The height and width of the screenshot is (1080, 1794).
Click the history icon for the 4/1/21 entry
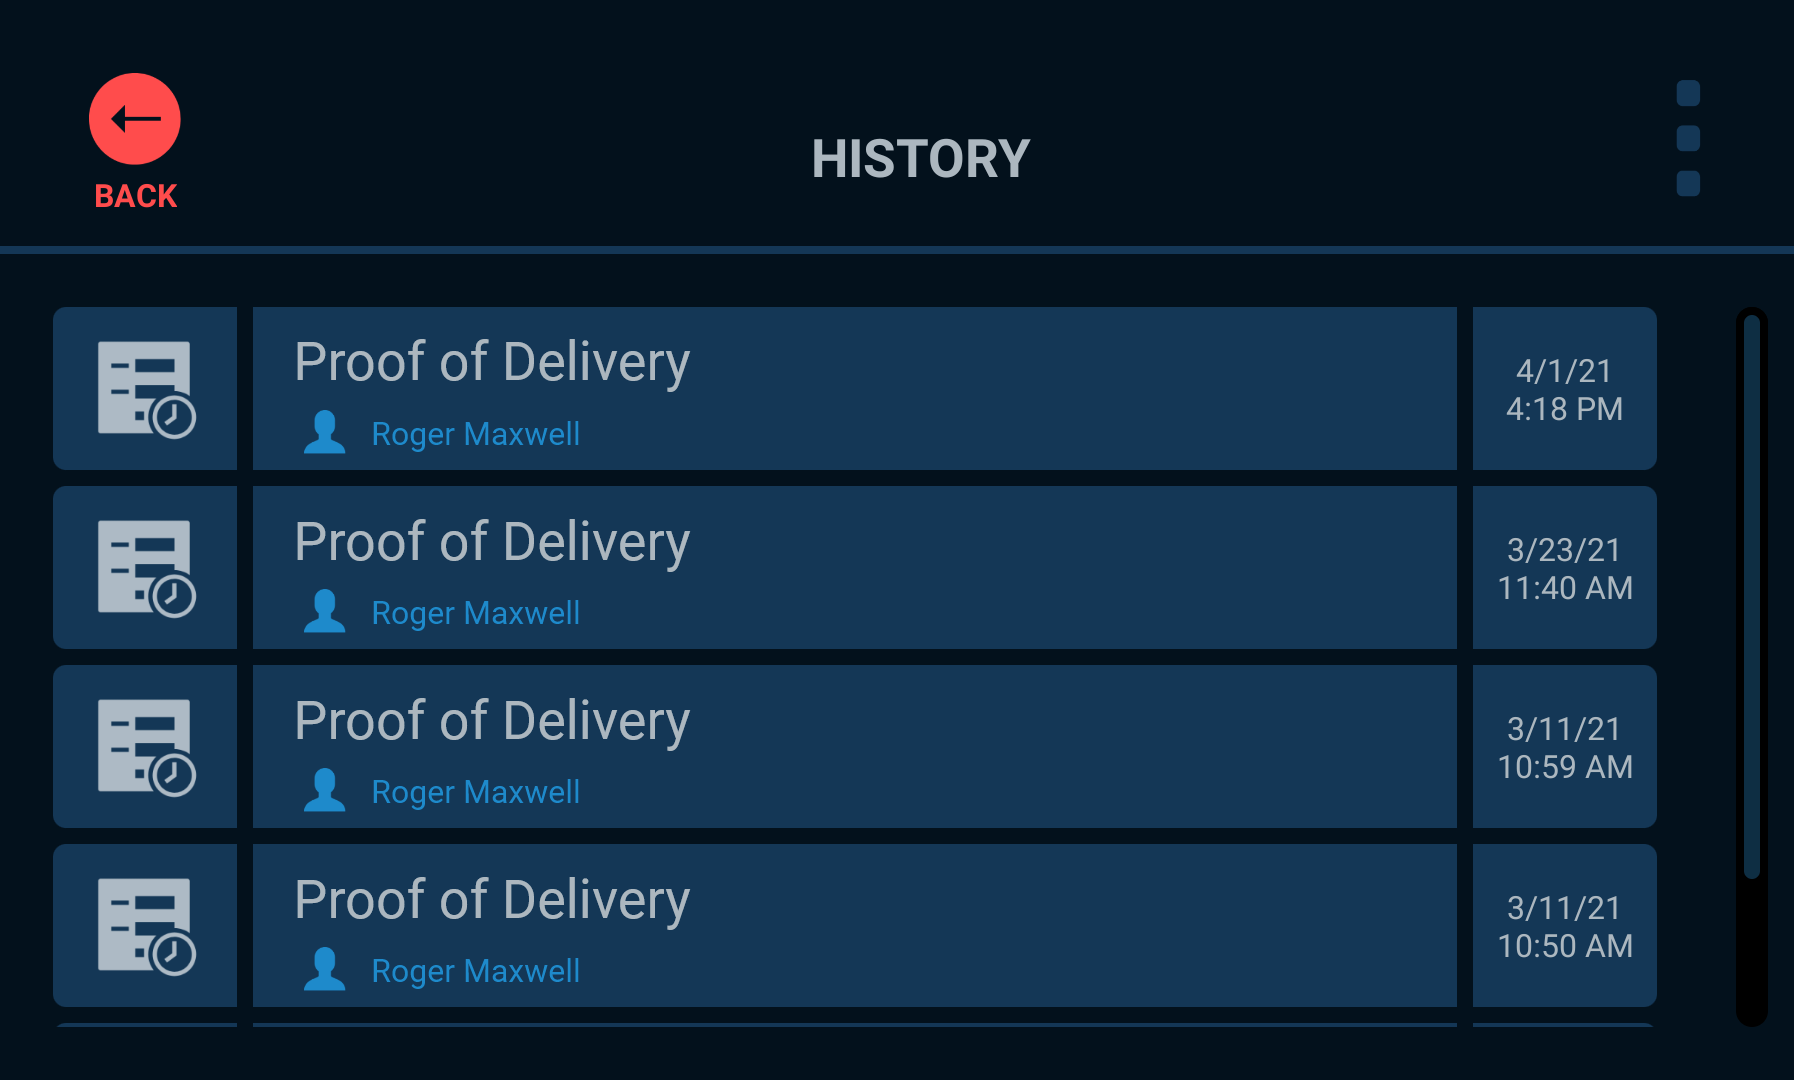tap(146, 389)
